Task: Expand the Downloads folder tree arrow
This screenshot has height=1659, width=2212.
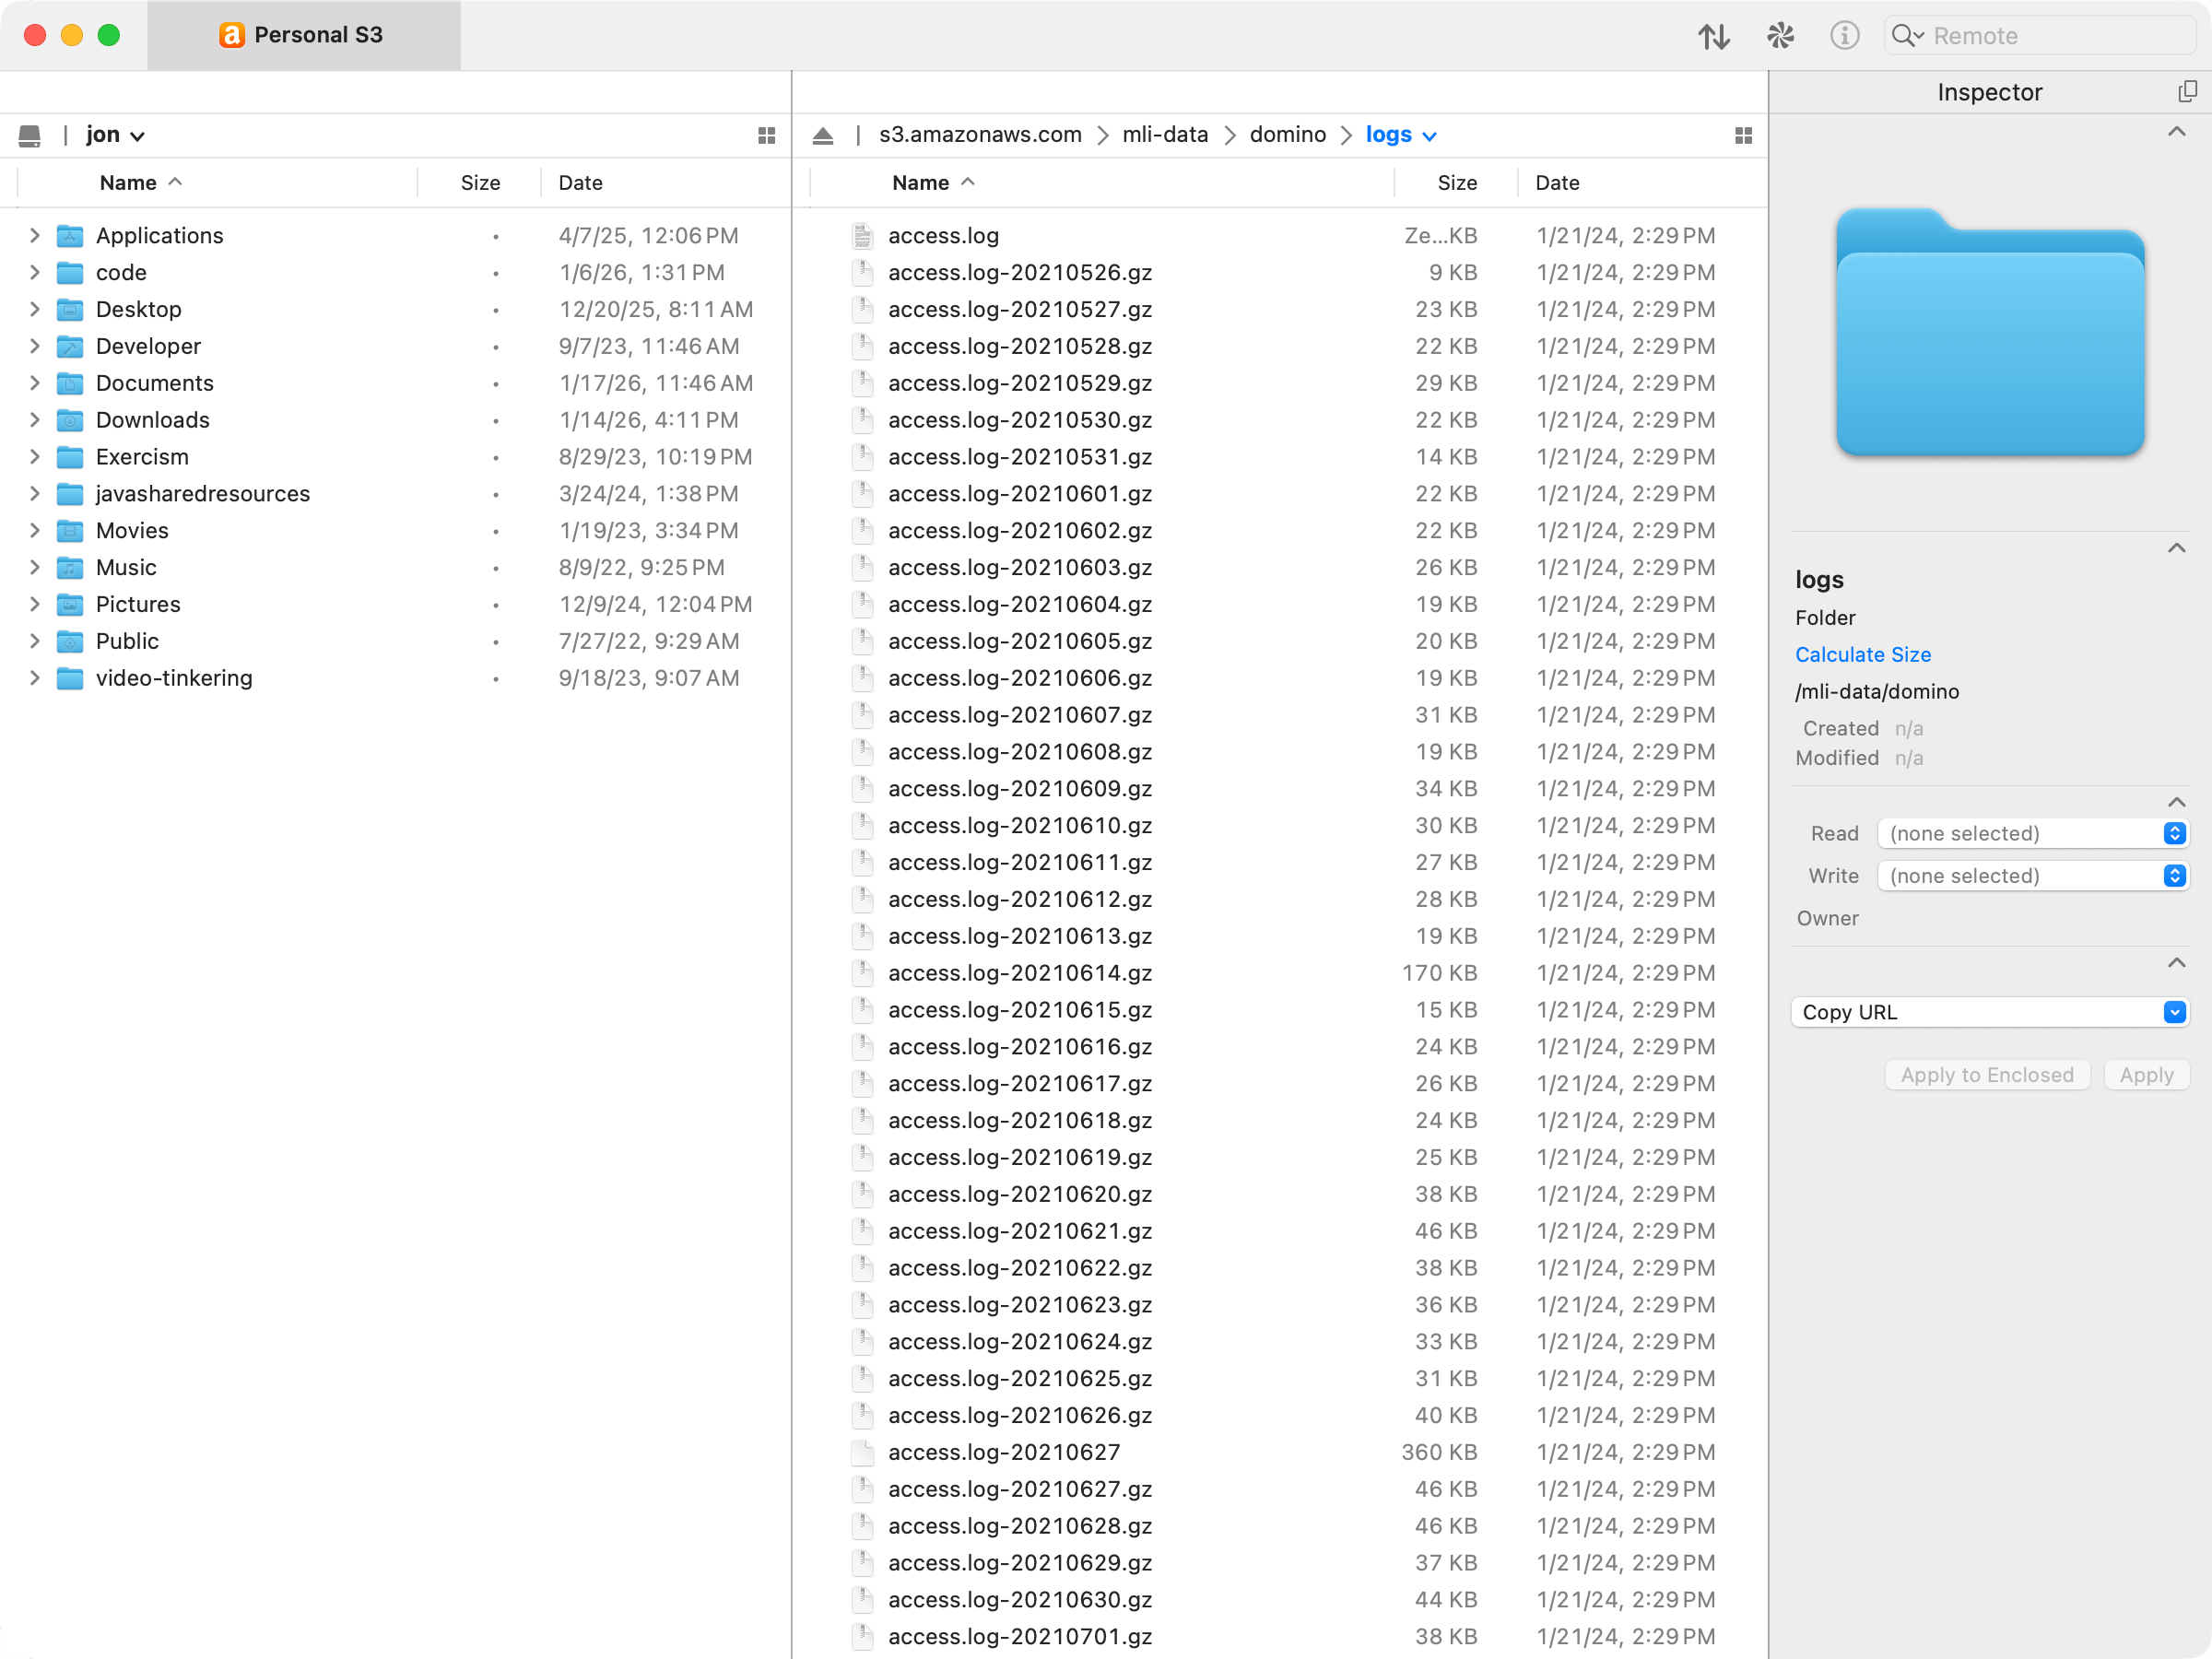Action: click(x=35, y=420)
